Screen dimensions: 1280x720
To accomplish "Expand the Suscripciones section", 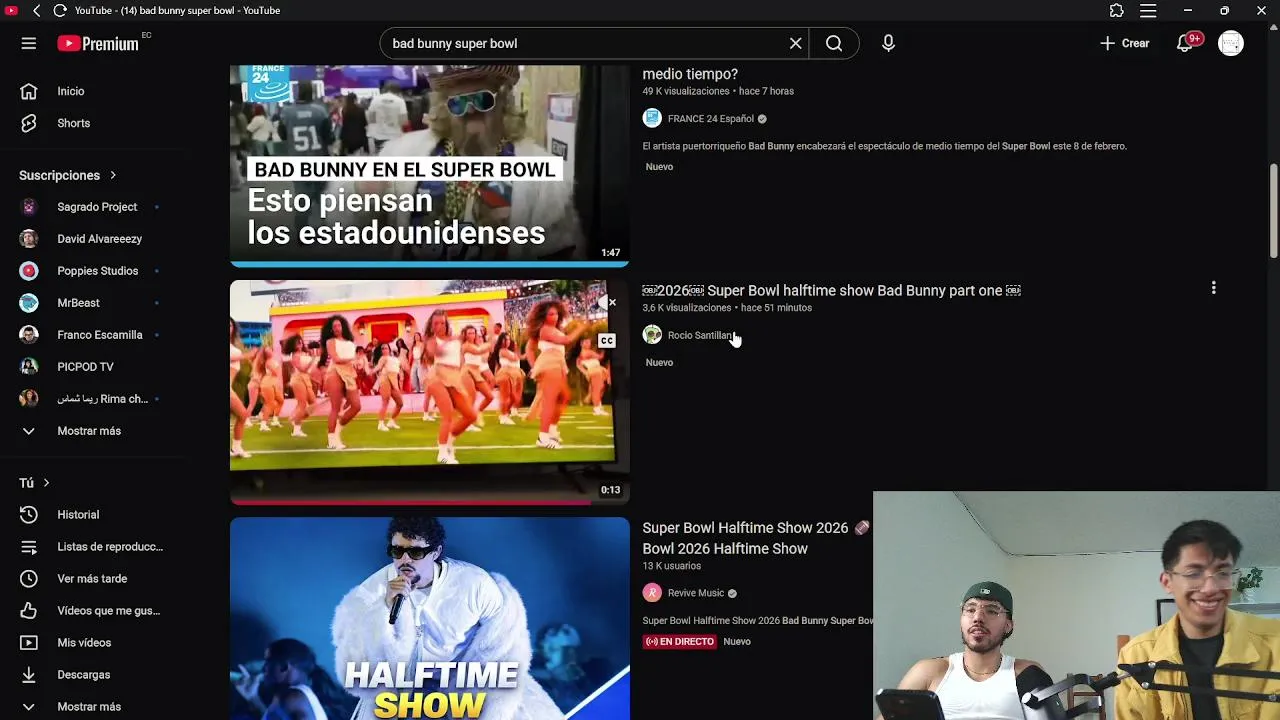I will coord(68,175).
